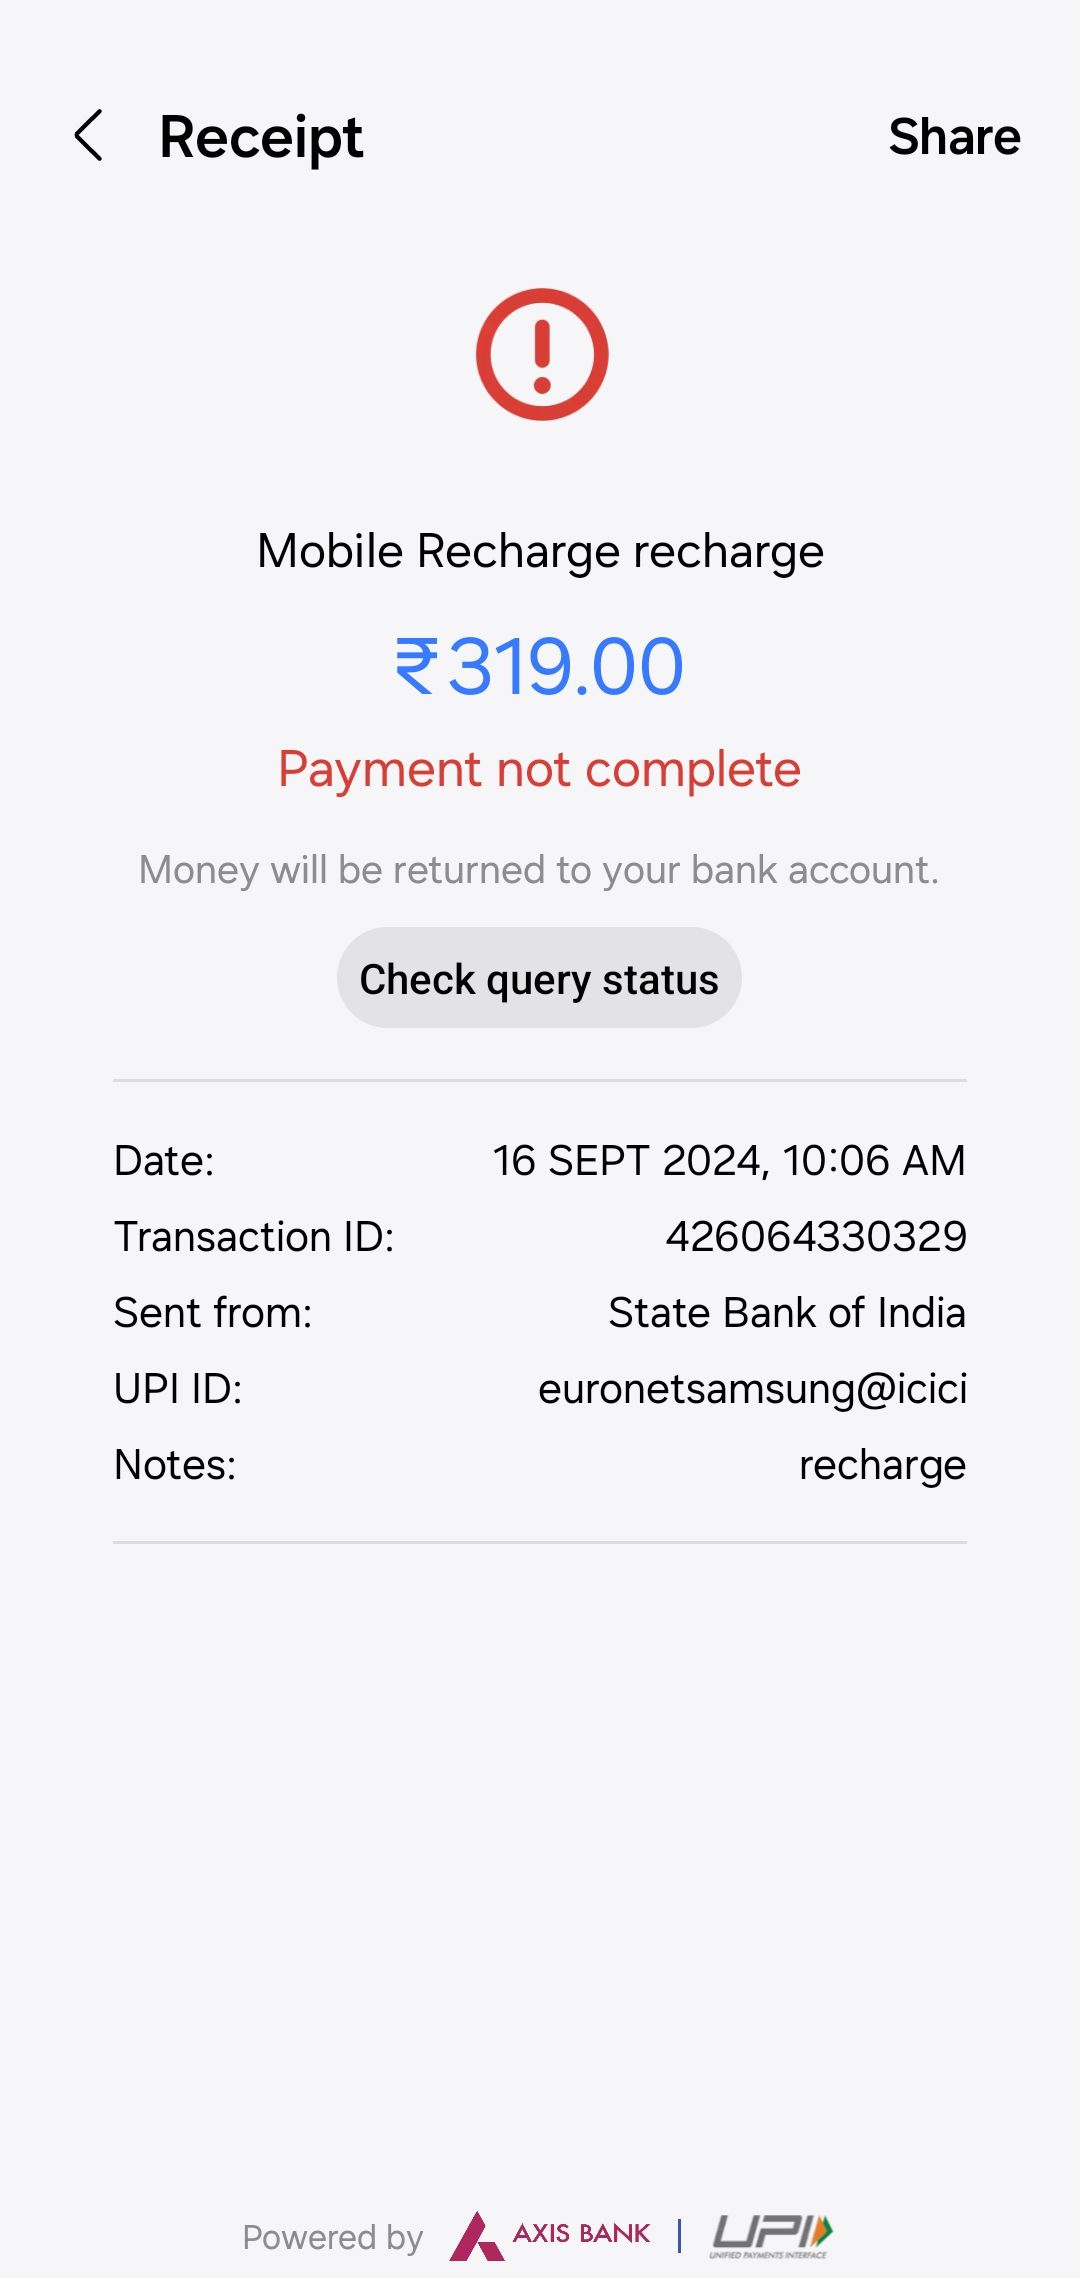
Task: Tap the back arrow icon
Action: 89,136
